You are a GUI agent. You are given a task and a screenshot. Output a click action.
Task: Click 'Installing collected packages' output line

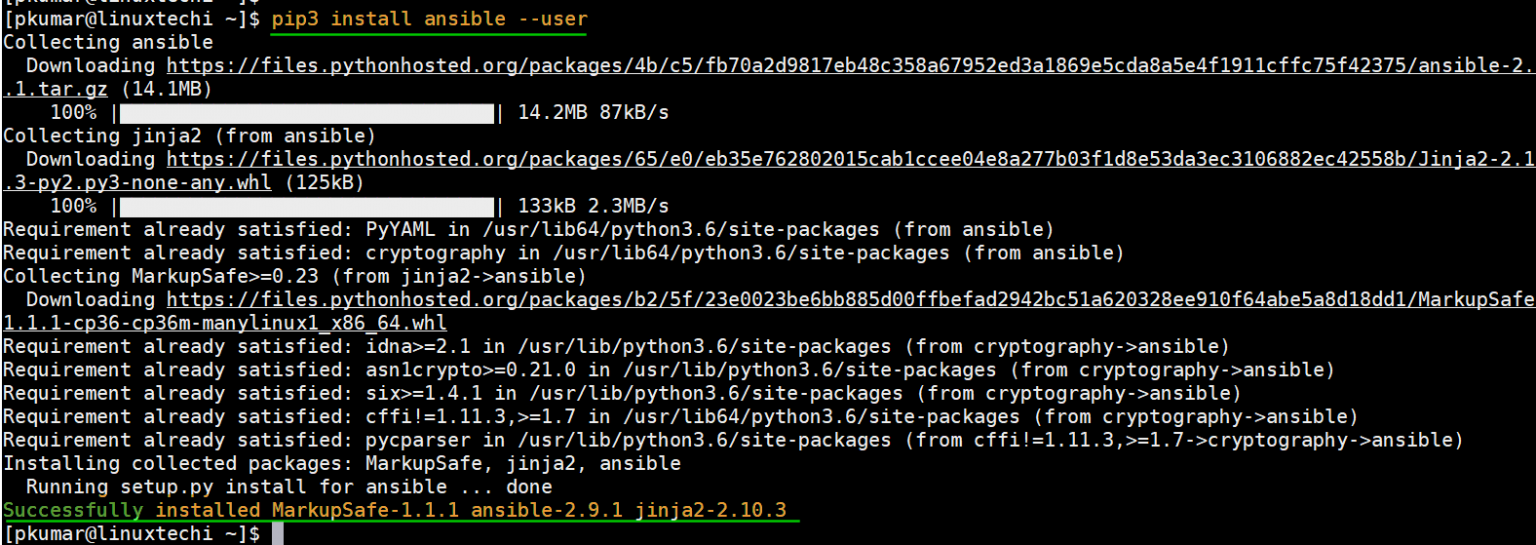click(x=341, y=464)
